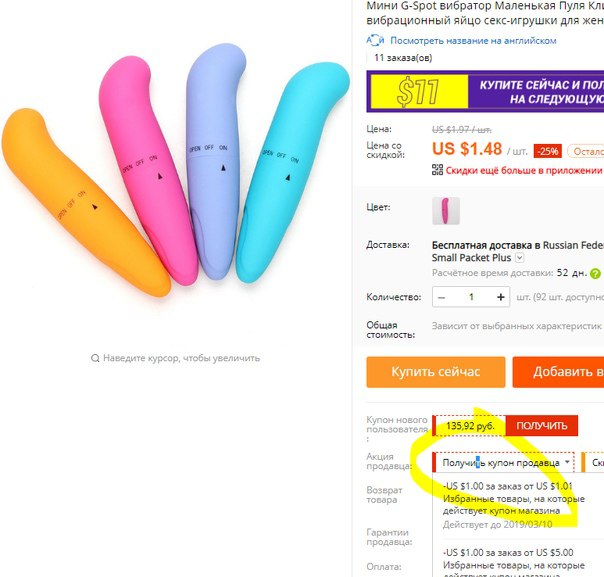
Task: Decrease quantity with the minus button
Action: pos(442,297)
